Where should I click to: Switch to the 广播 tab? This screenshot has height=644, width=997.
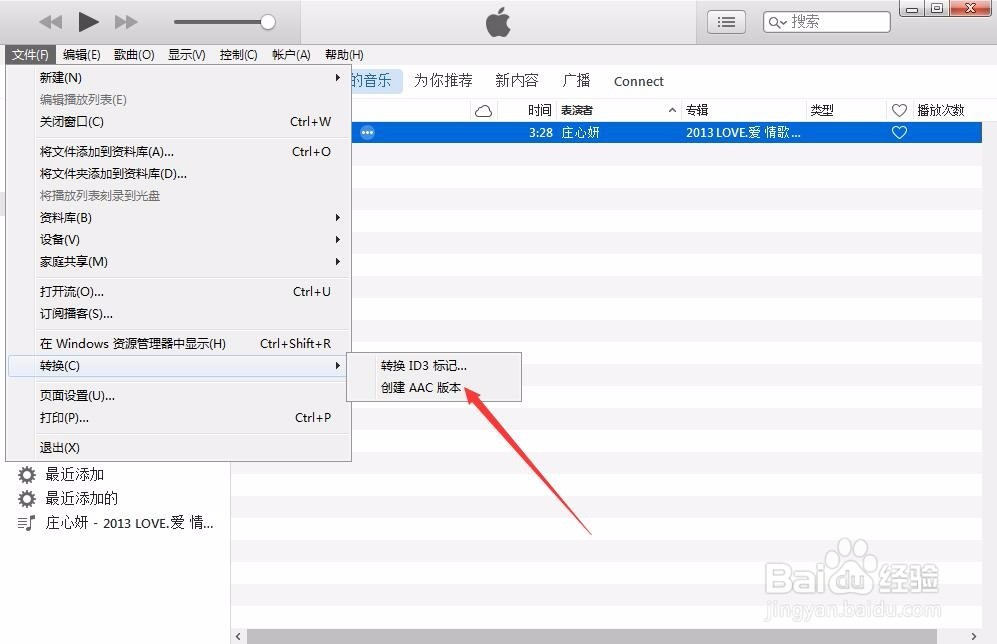click(577, 81)
